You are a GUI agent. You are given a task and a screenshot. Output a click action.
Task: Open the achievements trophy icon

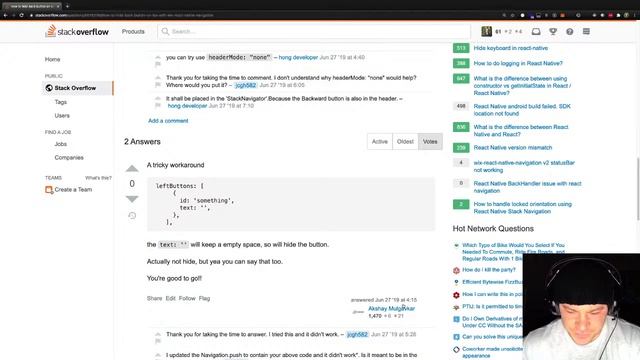(x=553, y=31)
